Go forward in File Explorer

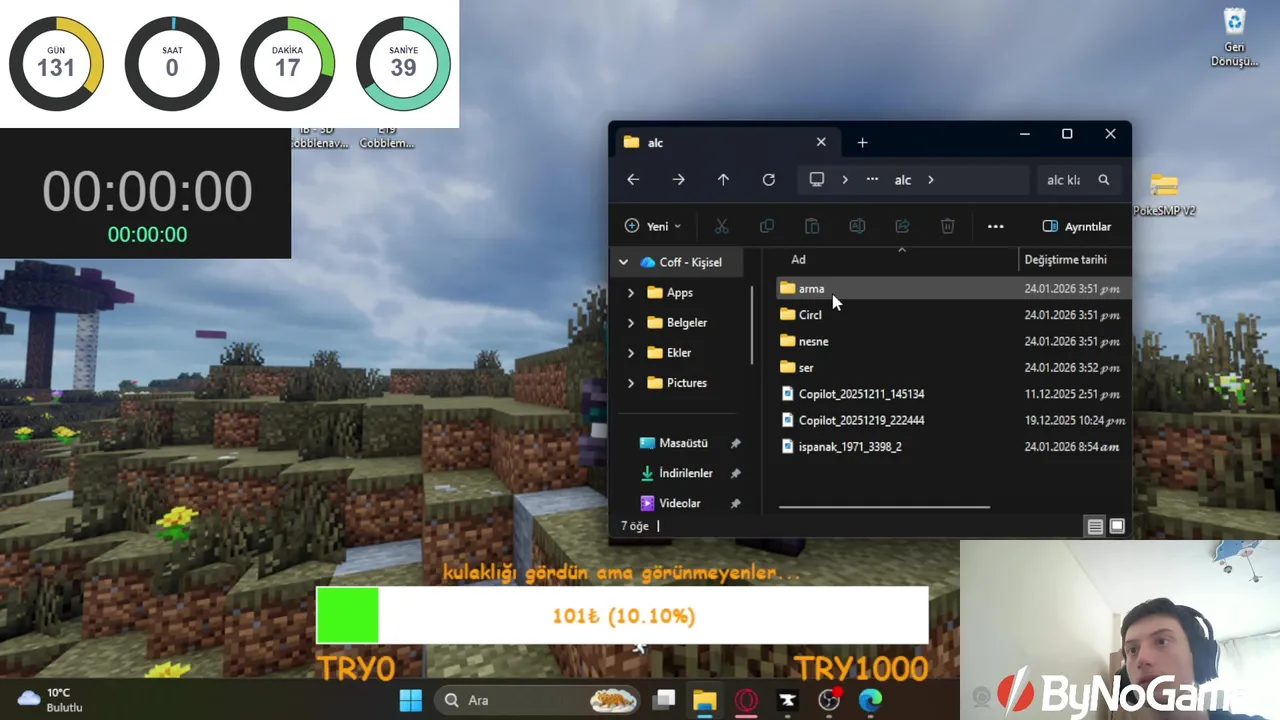tap(678, 180)
